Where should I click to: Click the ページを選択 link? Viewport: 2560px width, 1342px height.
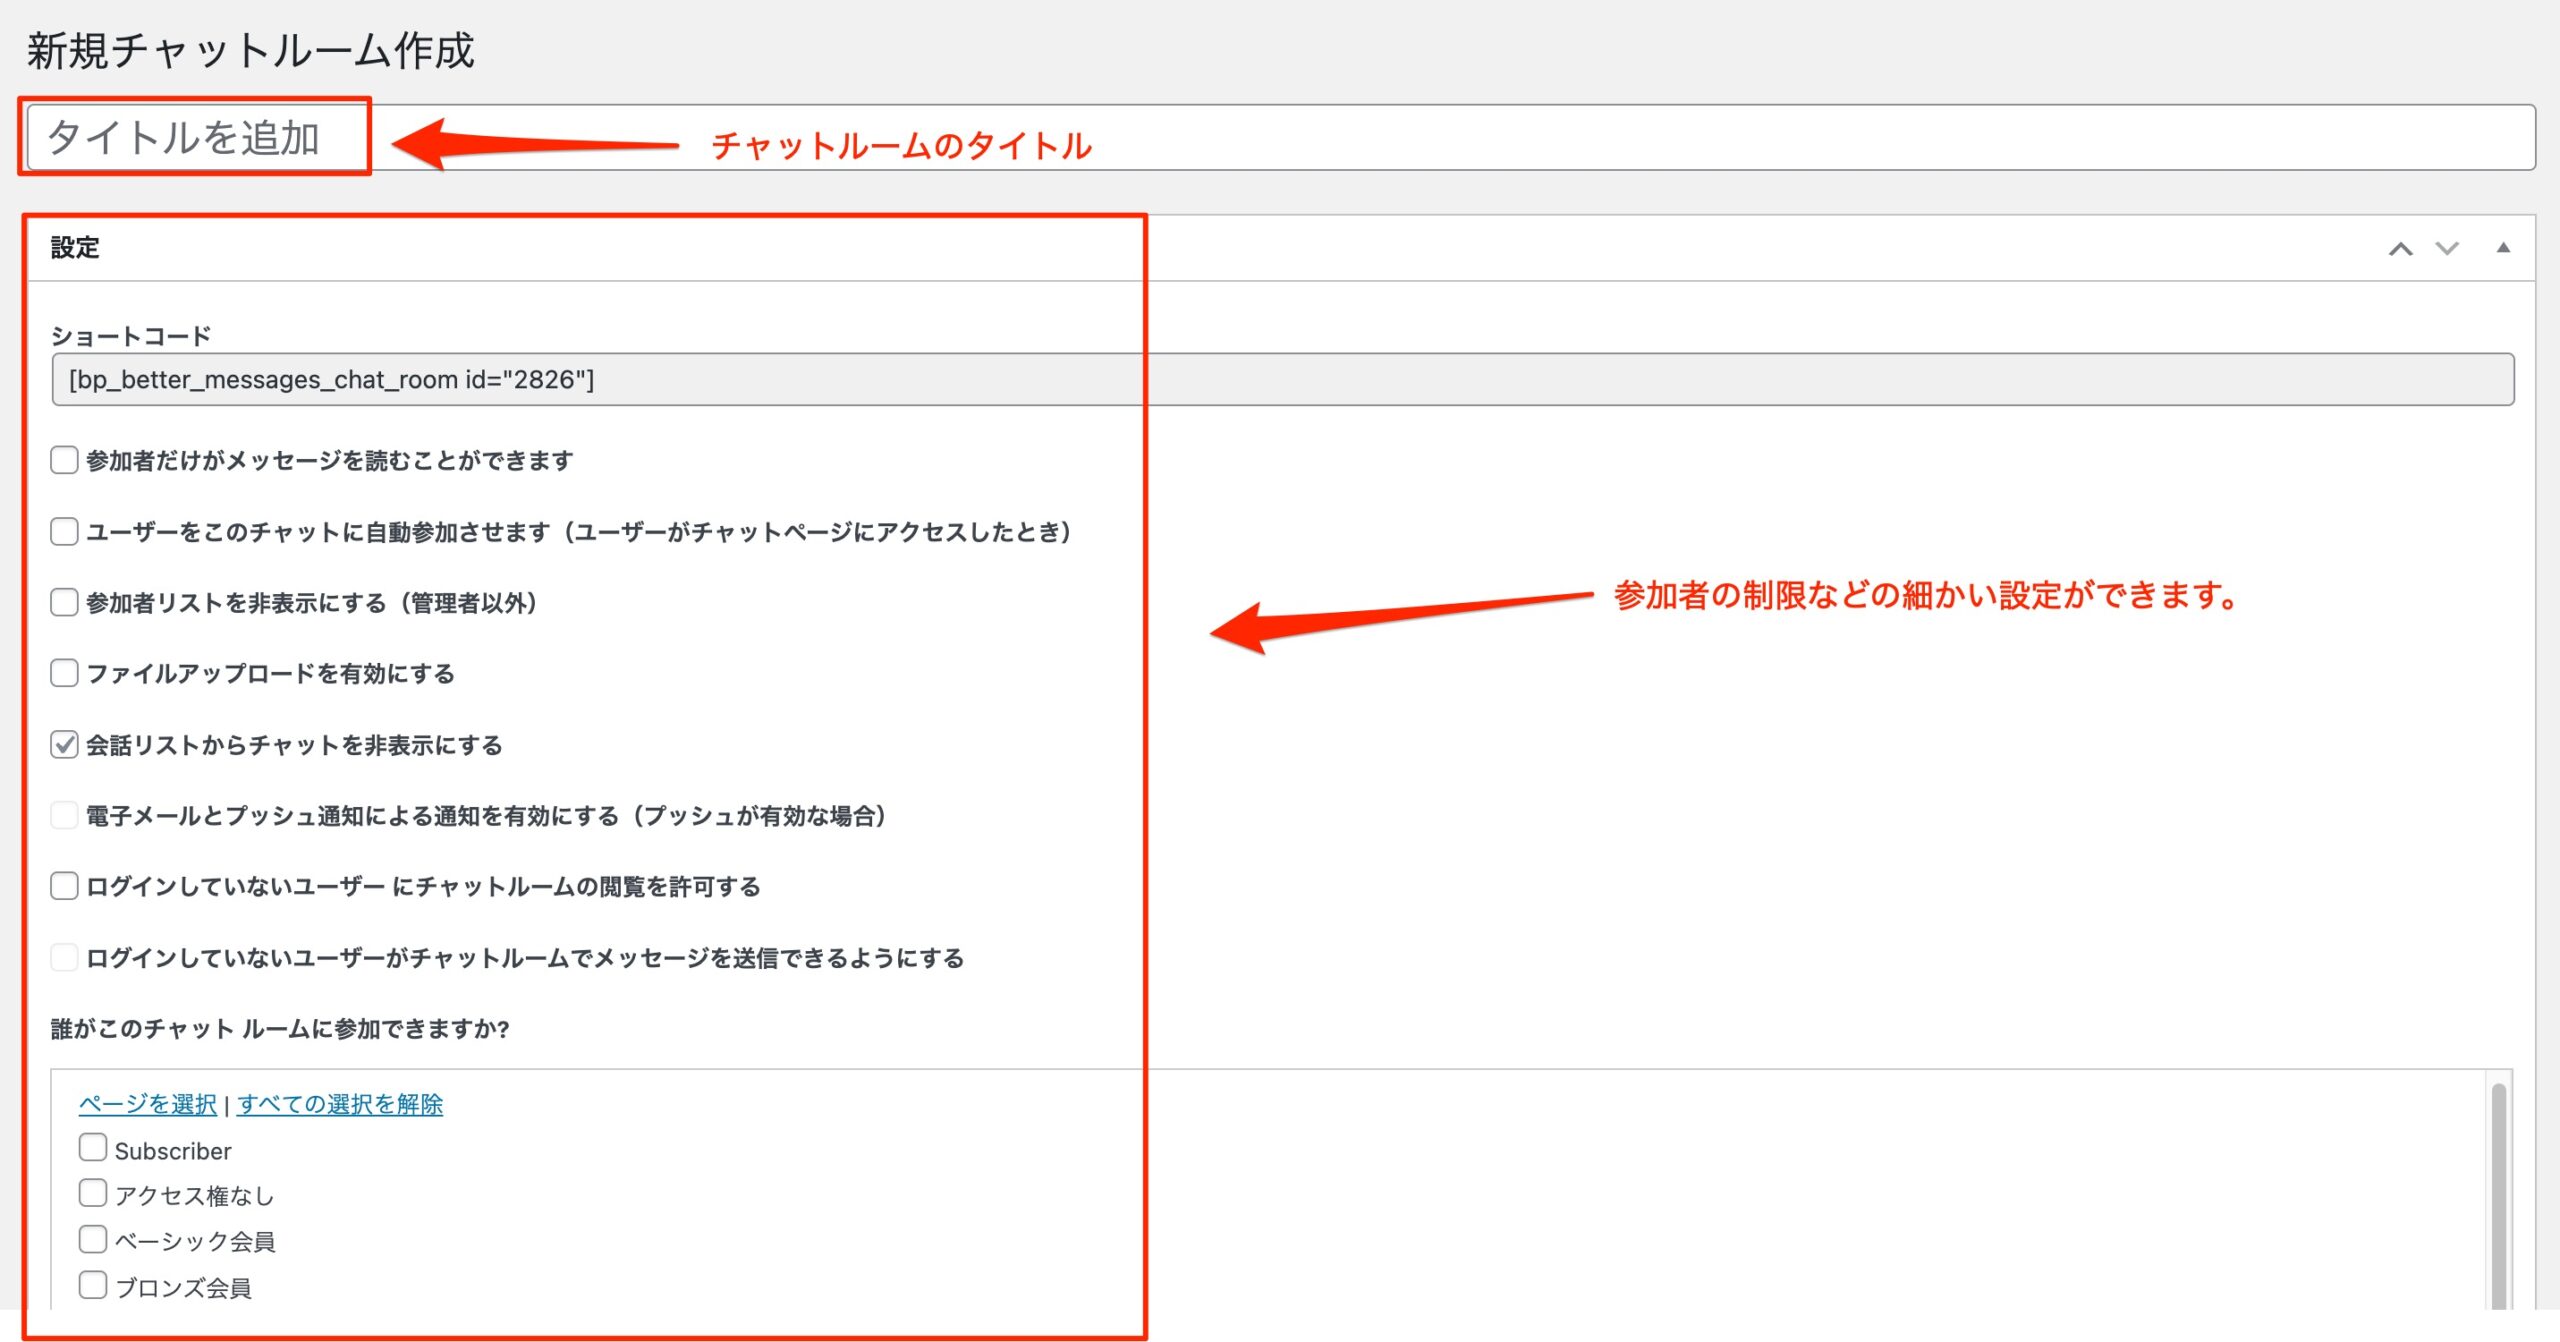[148, 1104]
